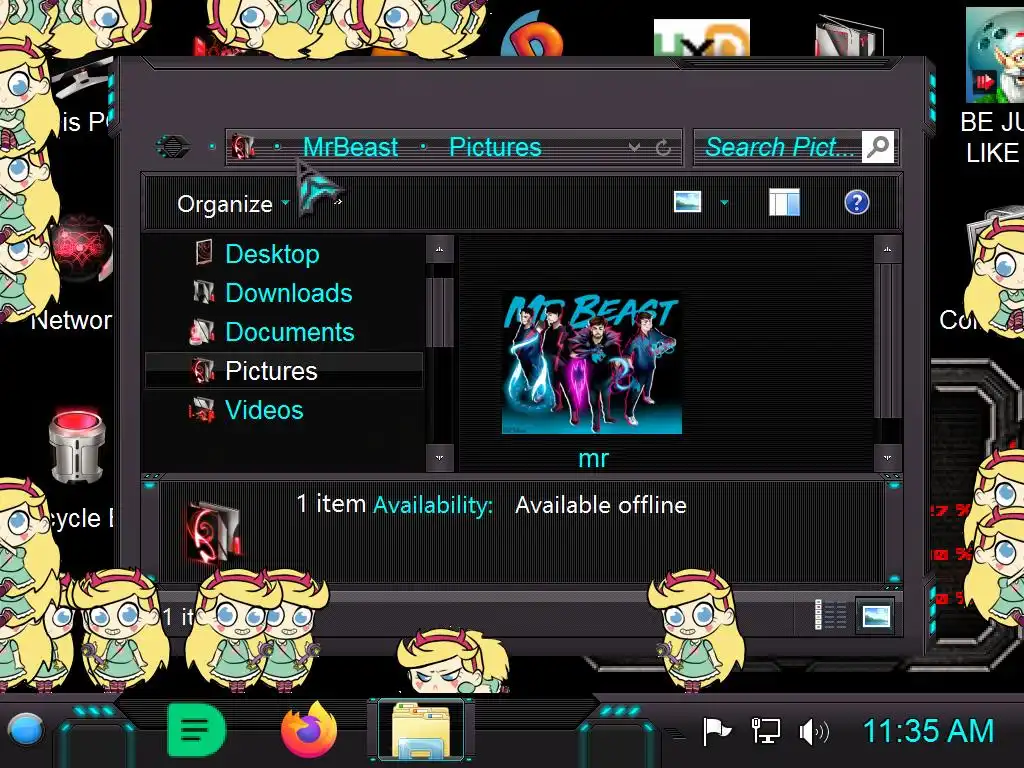The height and width of the screenshot is (768, 1024).
Task: Click the Network desktop icon
Action: [x=80, y=248]
